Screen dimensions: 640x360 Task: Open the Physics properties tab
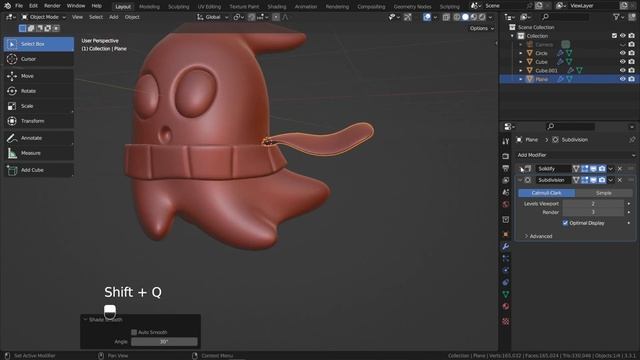[505, 270]
